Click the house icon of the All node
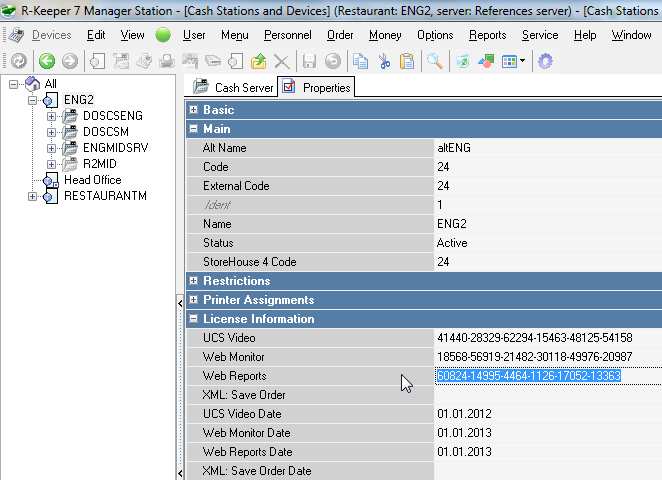This screenshot has height=480, width=662. pyautogui.click(x=33, y=84)
